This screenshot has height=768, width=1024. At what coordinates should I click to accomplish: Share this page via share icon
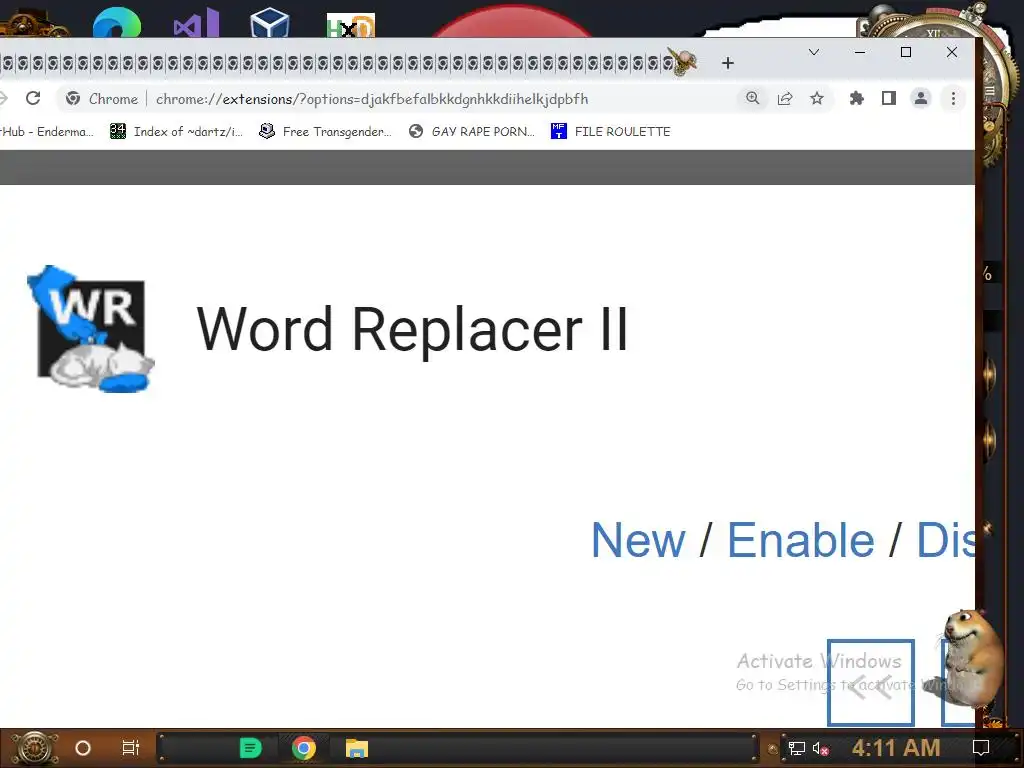pos(784,99)
